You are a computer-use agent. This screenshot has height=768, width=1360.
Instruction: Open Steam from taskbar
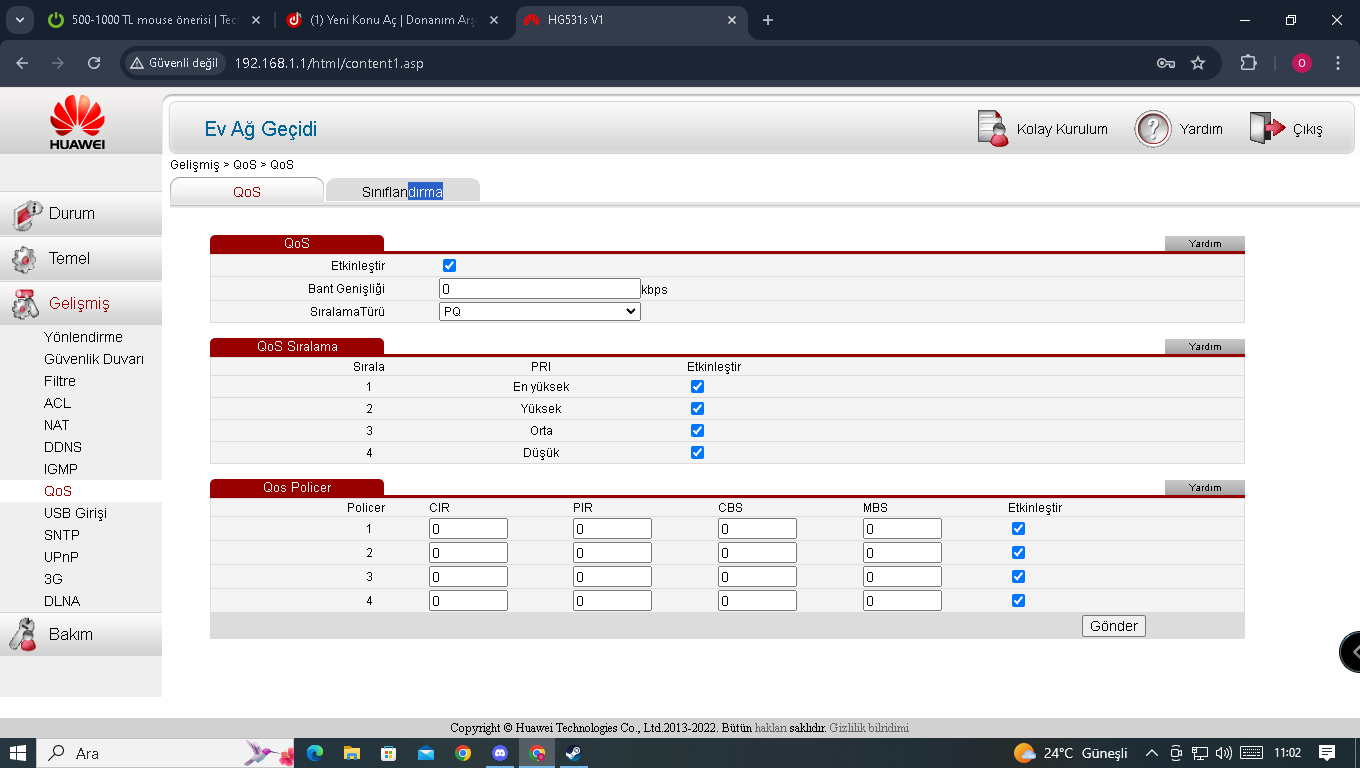[x=574, y=753]
